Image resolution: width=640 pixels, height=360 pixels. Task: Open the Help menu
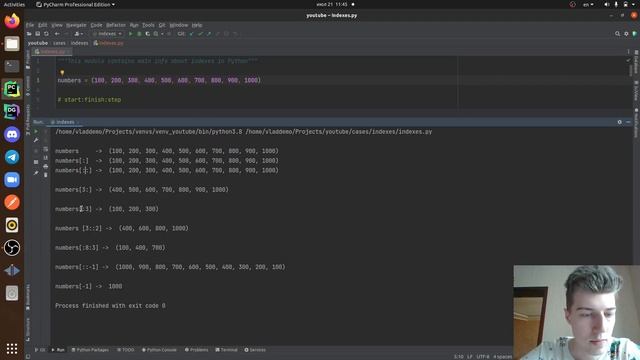[x=197, y=25]
